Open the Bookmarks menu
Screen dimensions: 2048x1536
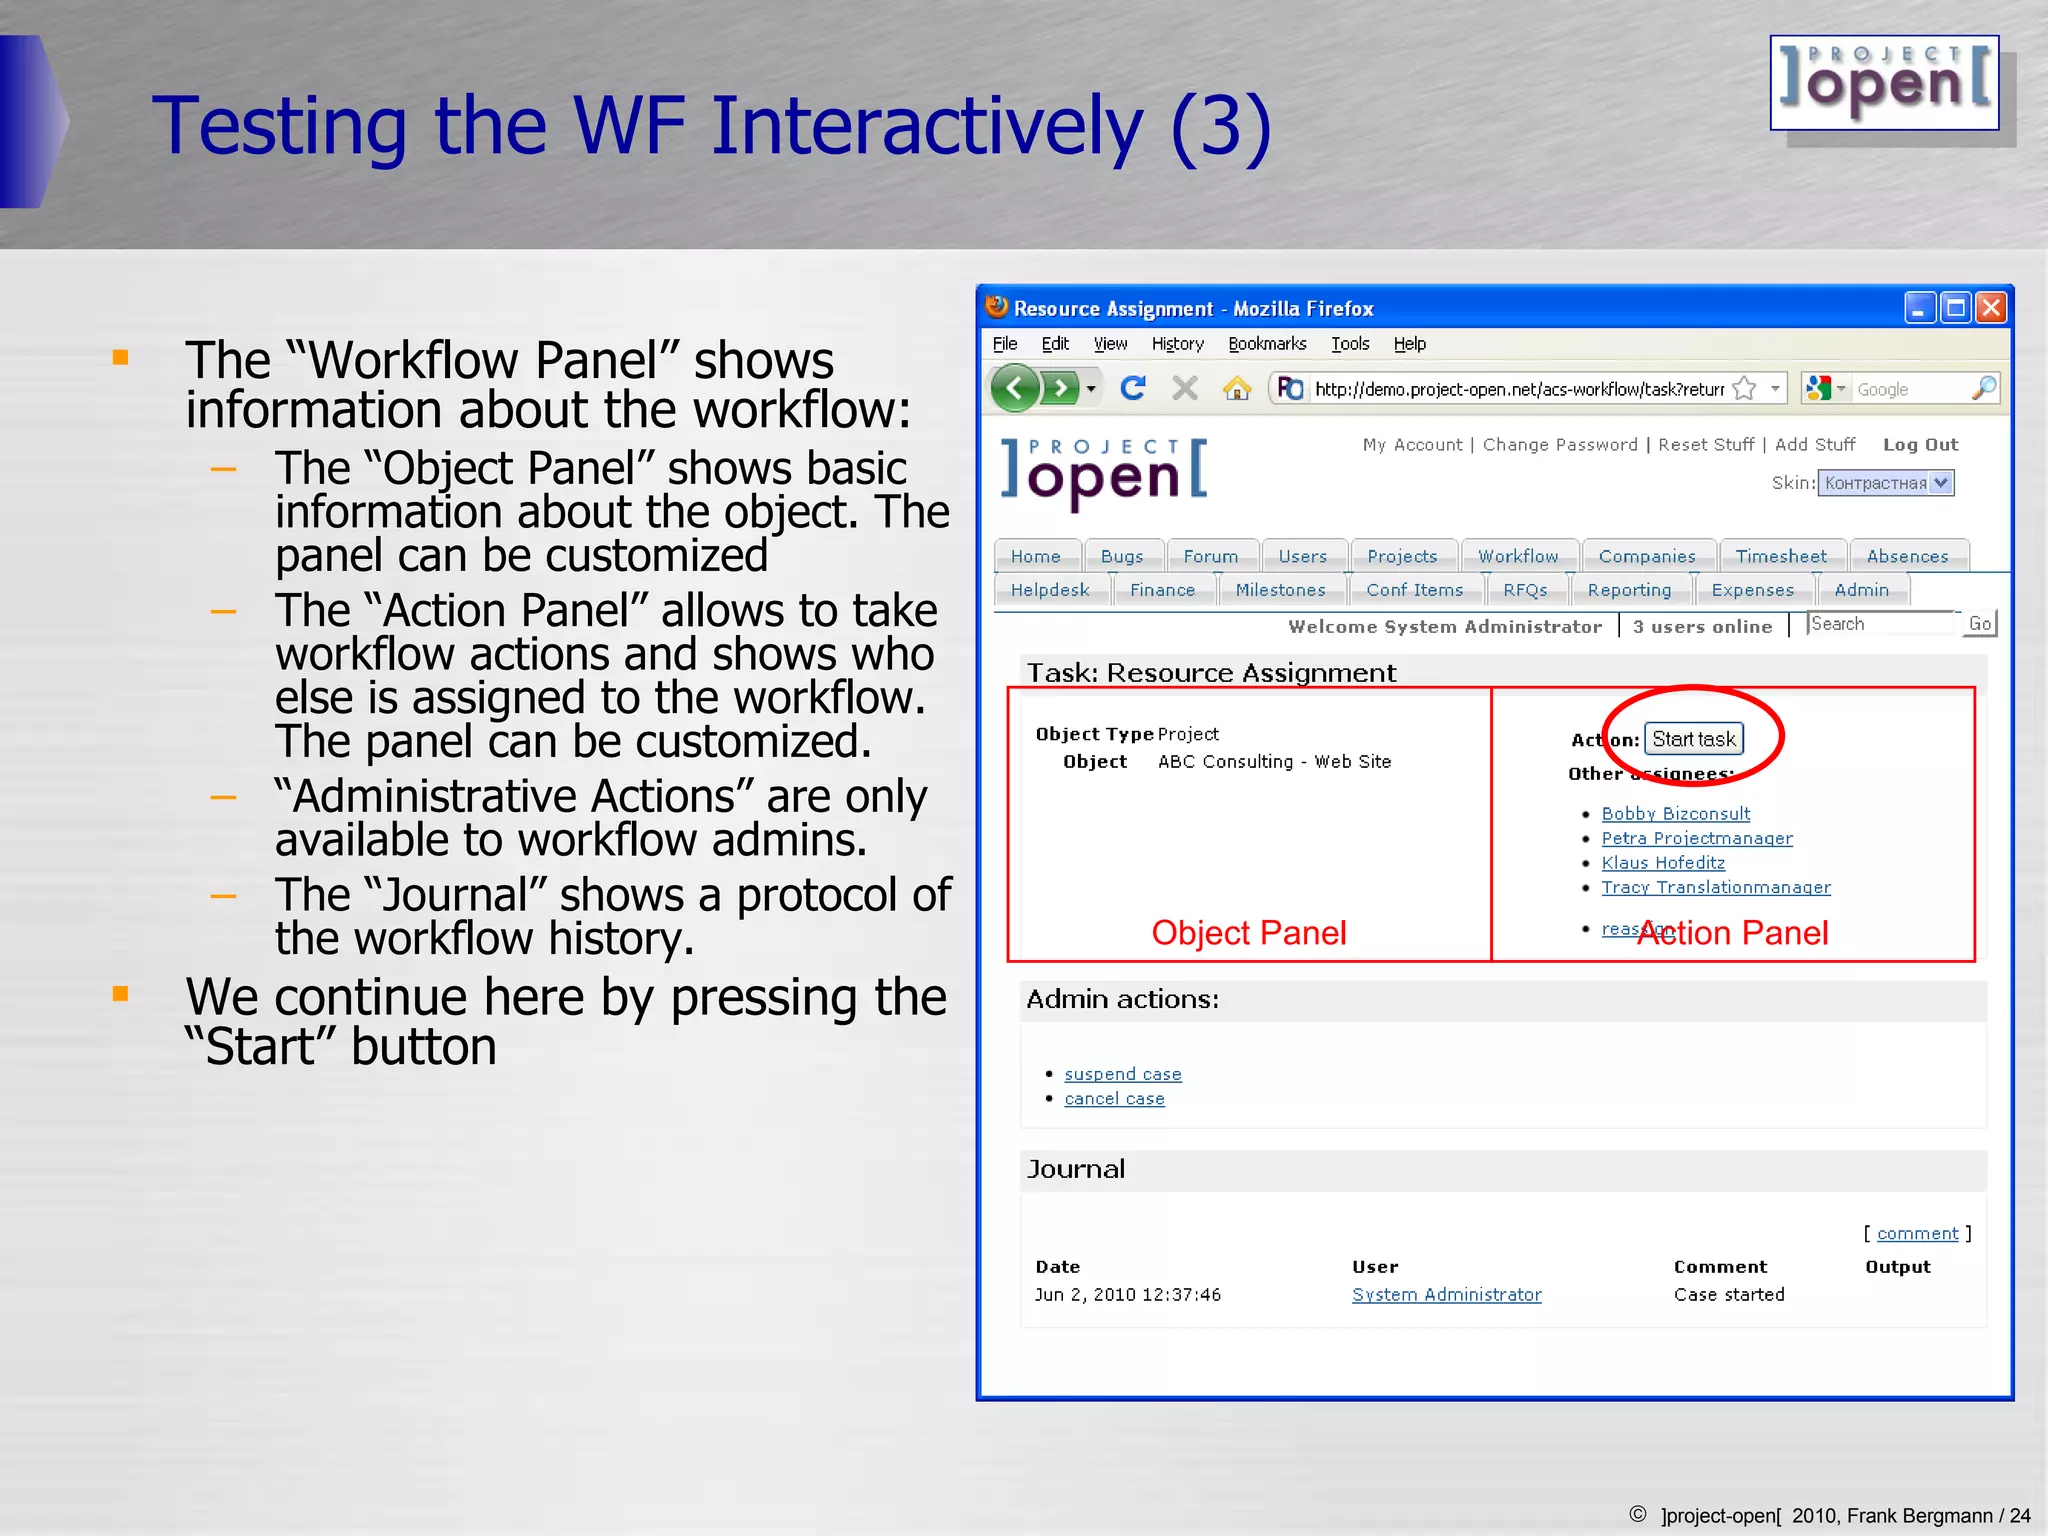click(x=1267, y=344)
